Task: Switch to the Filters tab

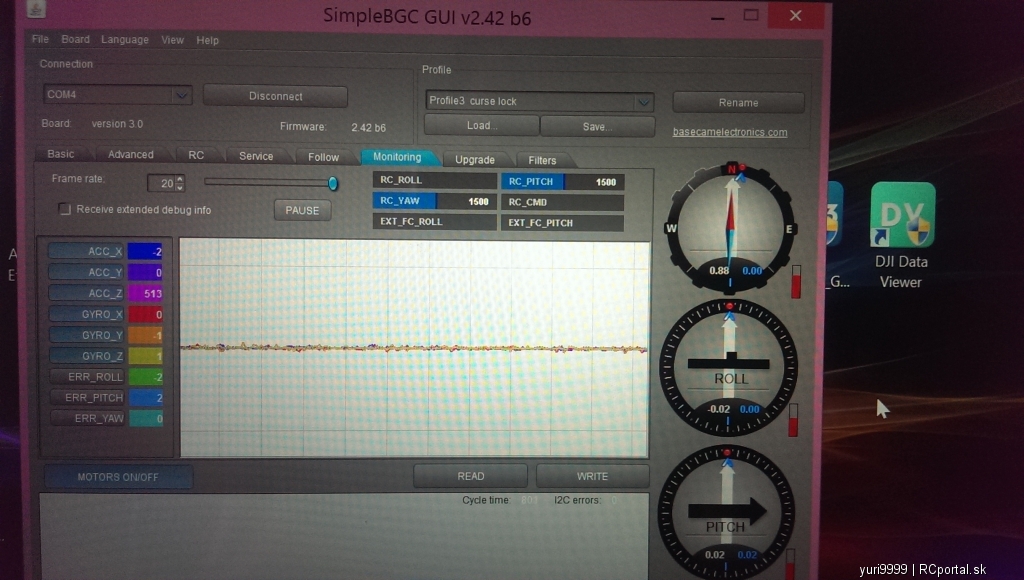Action: tap(542, 160)
